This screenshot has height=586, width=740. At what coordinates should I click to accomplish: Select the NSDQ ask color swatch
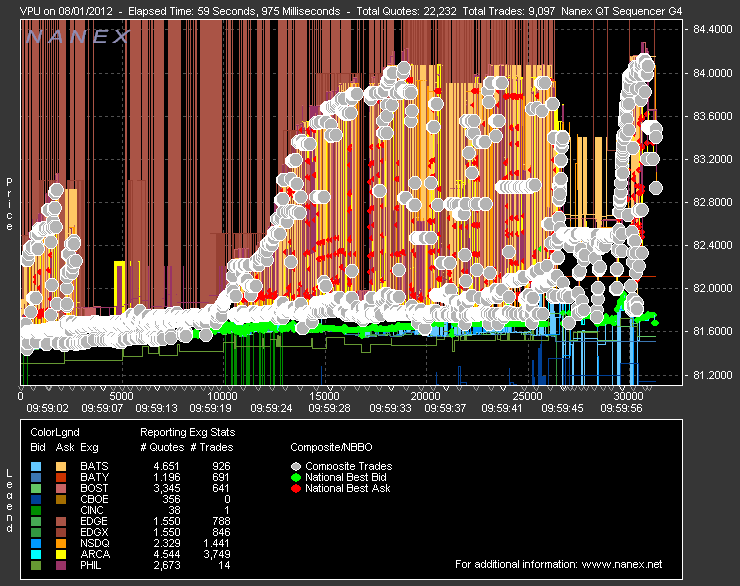pyautogui.click(x=61, y=544)
